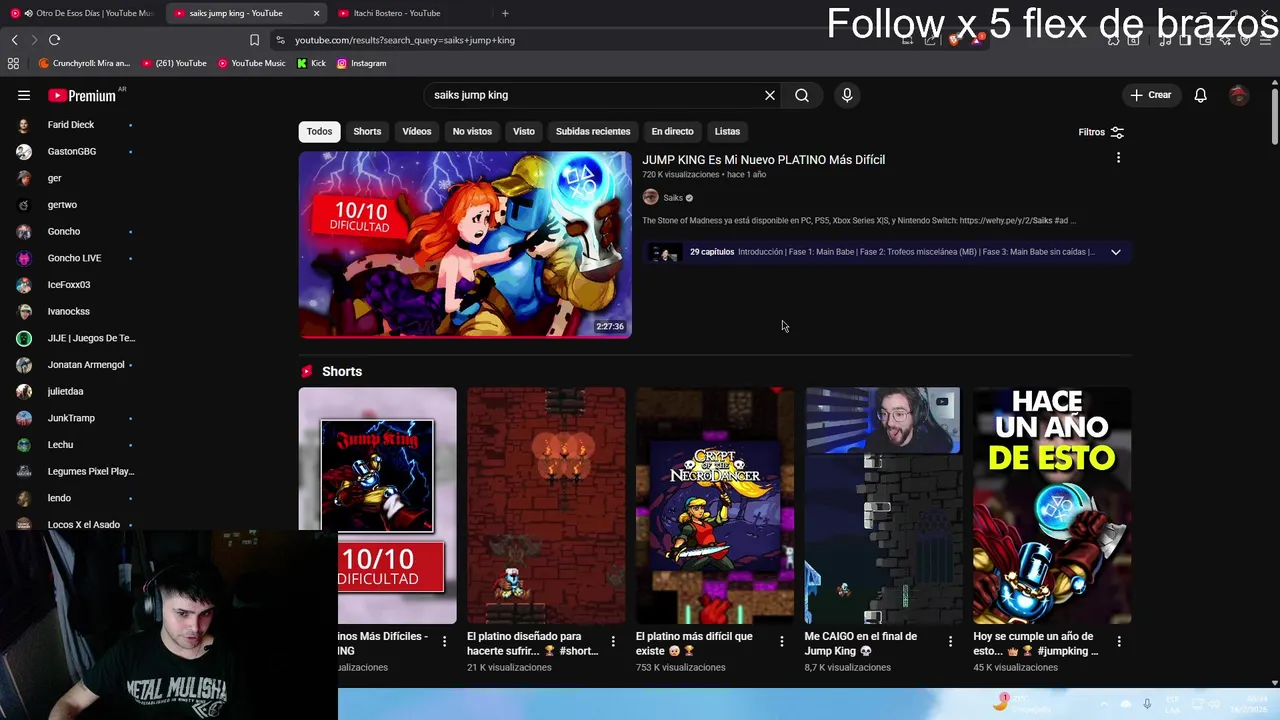Open the 'JUMP KING Es Mi Nuevo PLATINO' title
The width and height of the screenshot is (1280, 720).
click(764, 160)
